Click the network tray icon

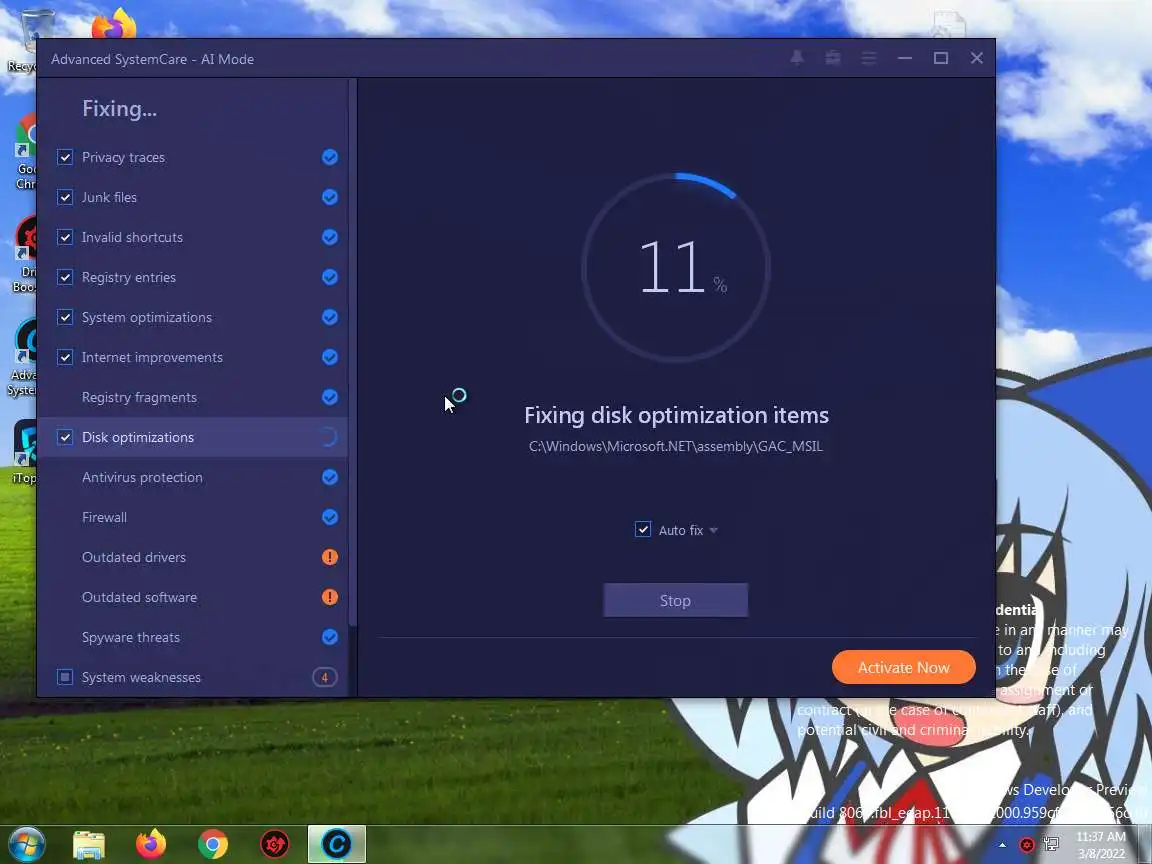click(x=1051, y=844)
